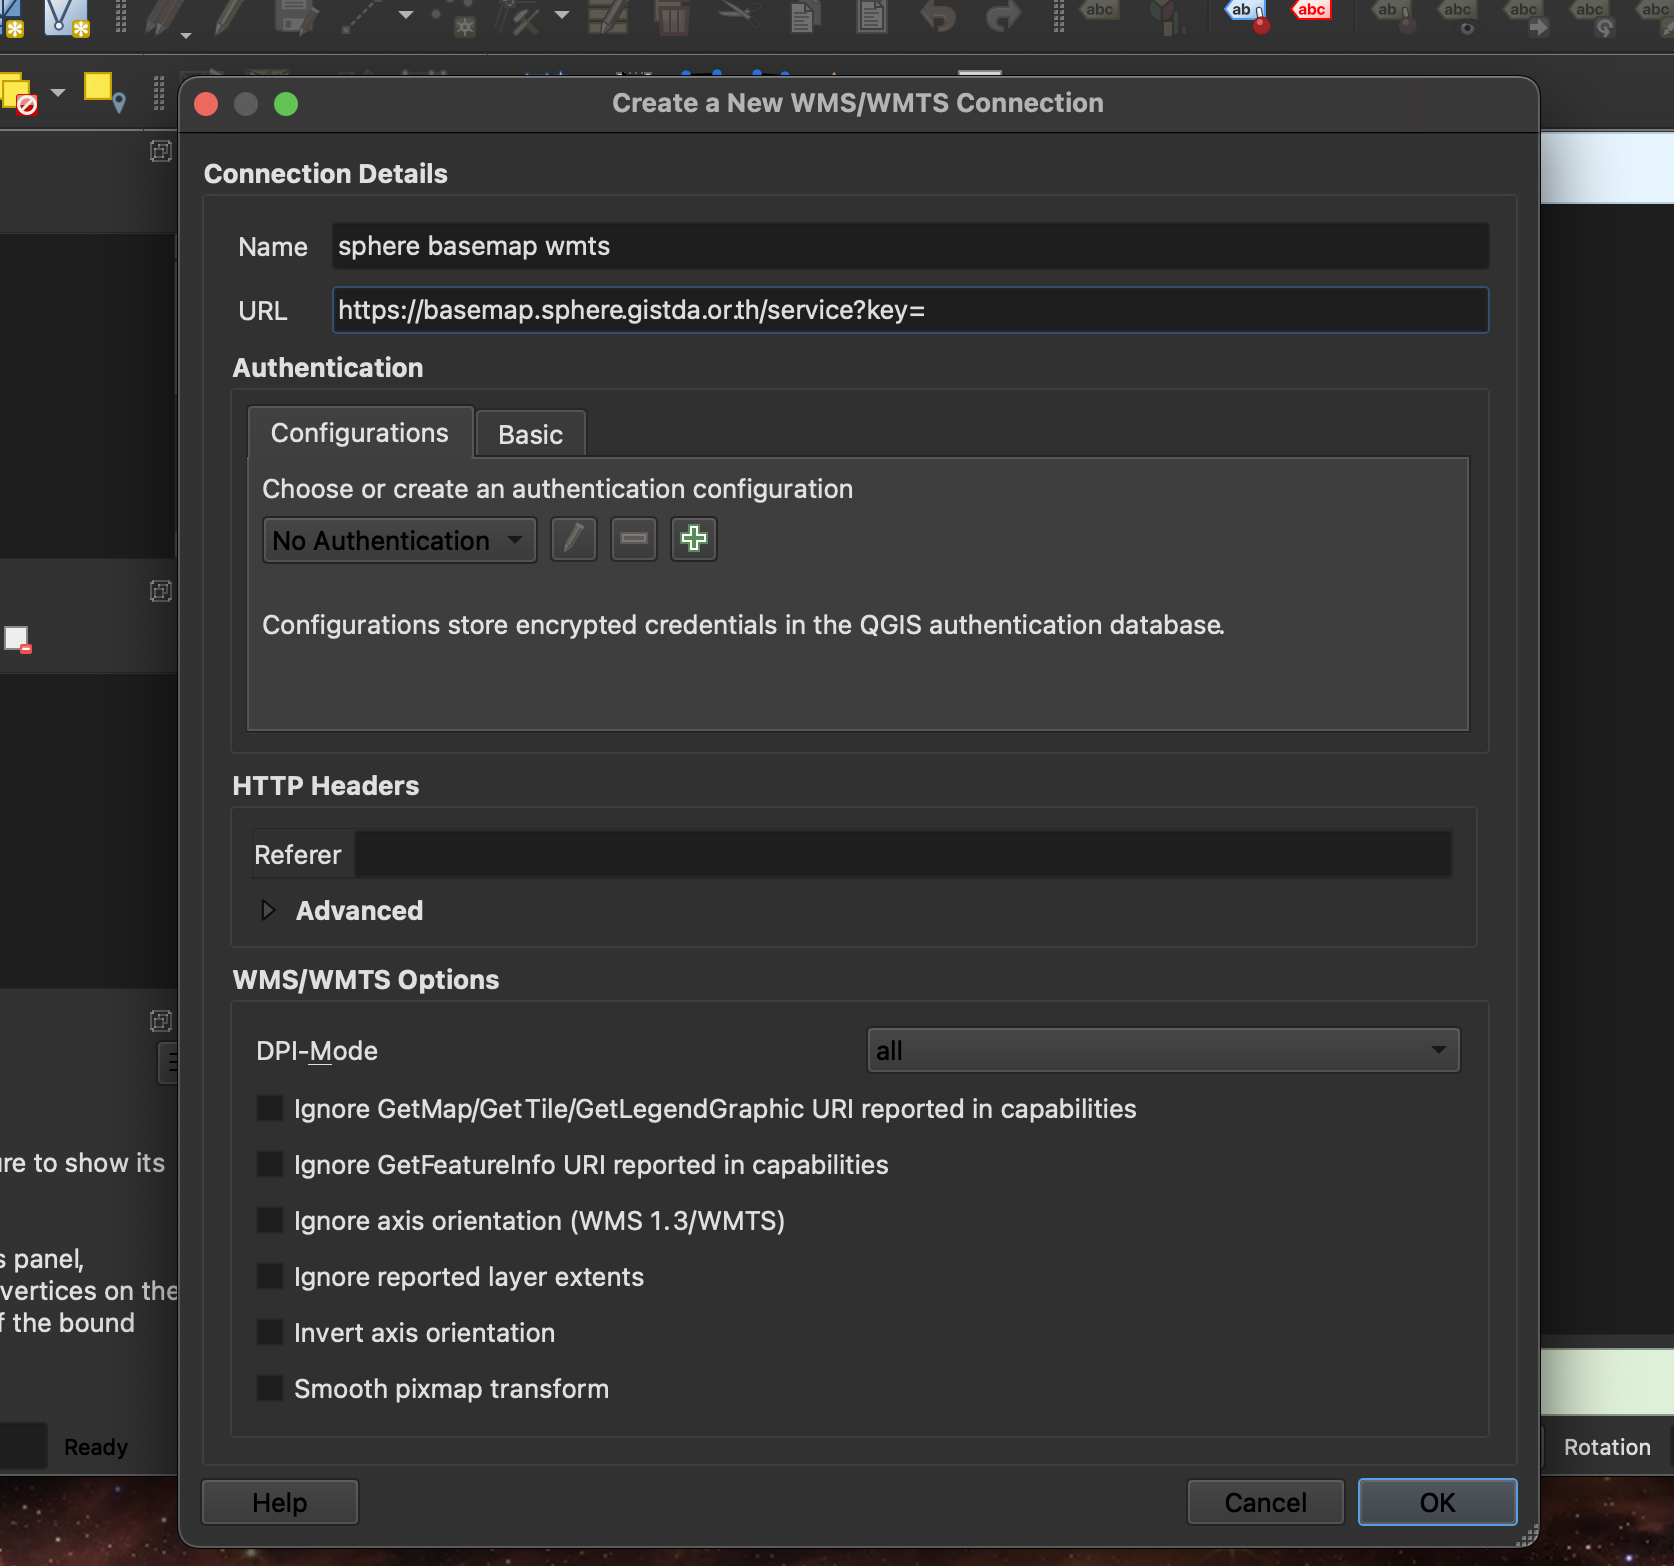Open the DPI-Mode dropdown
This screenshot has height=1566, width=1674.
click(x=1162, y=1050)
